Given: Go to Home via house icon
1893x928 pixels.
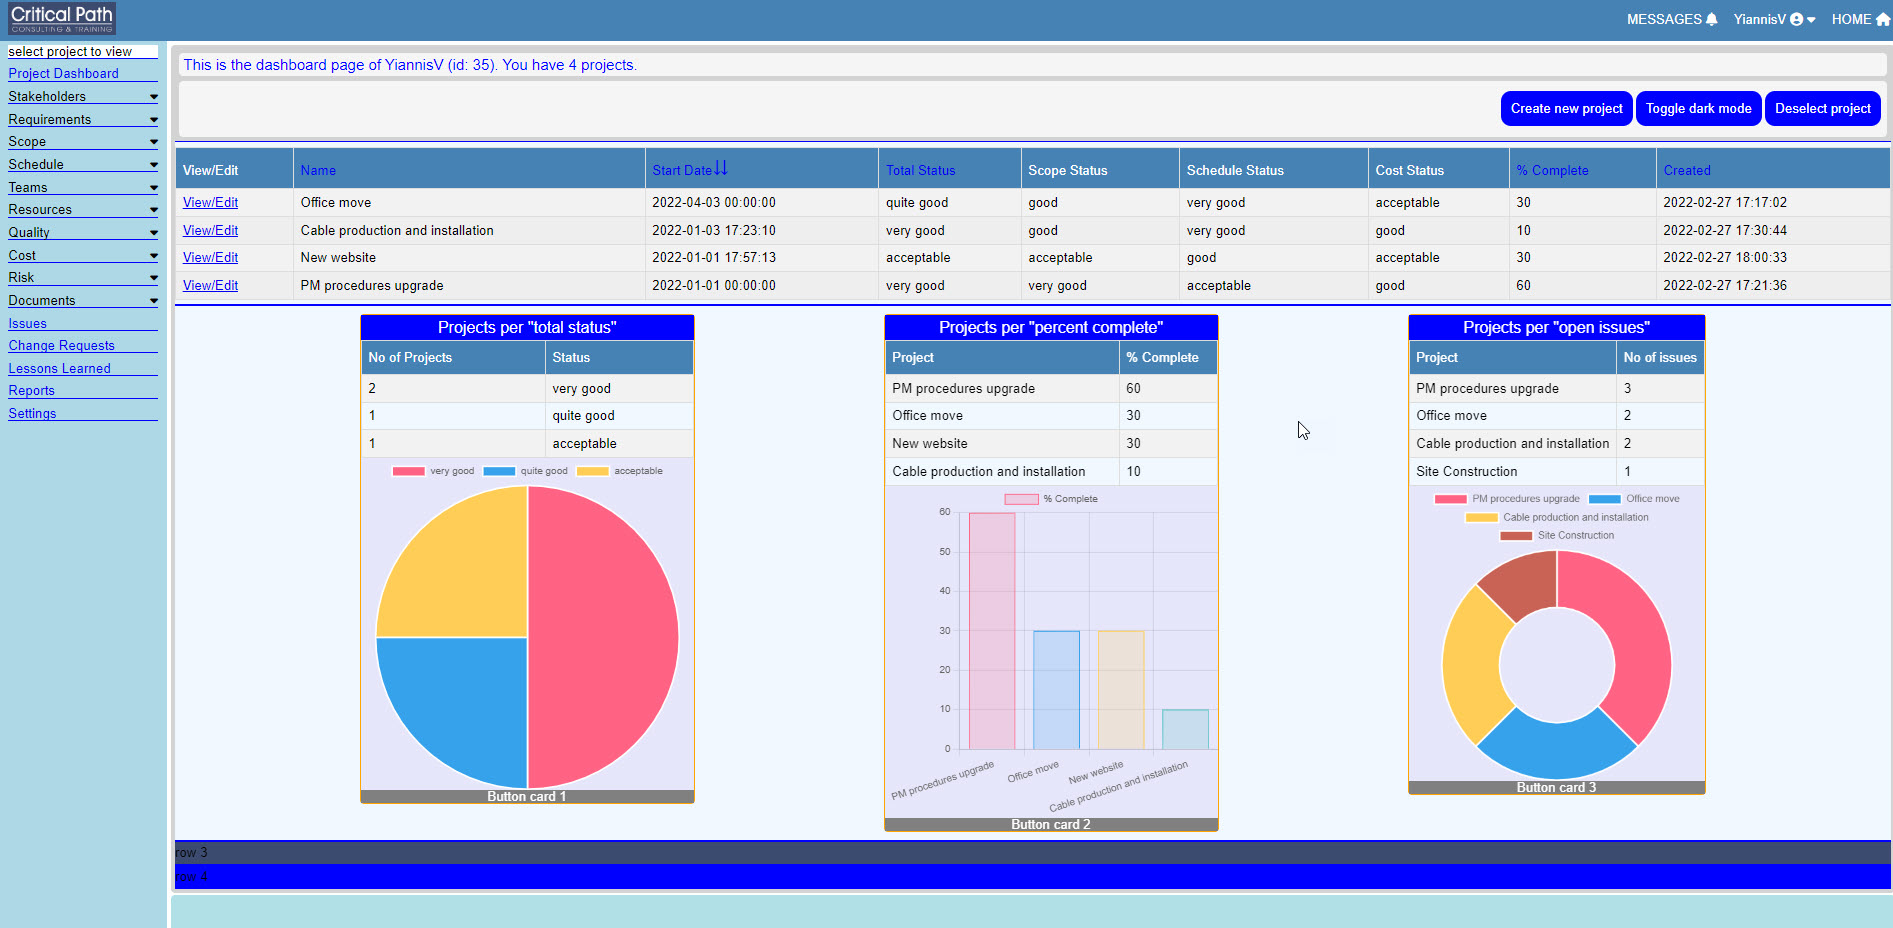Looking at the screenshot, I should (x=1882, y=20).
